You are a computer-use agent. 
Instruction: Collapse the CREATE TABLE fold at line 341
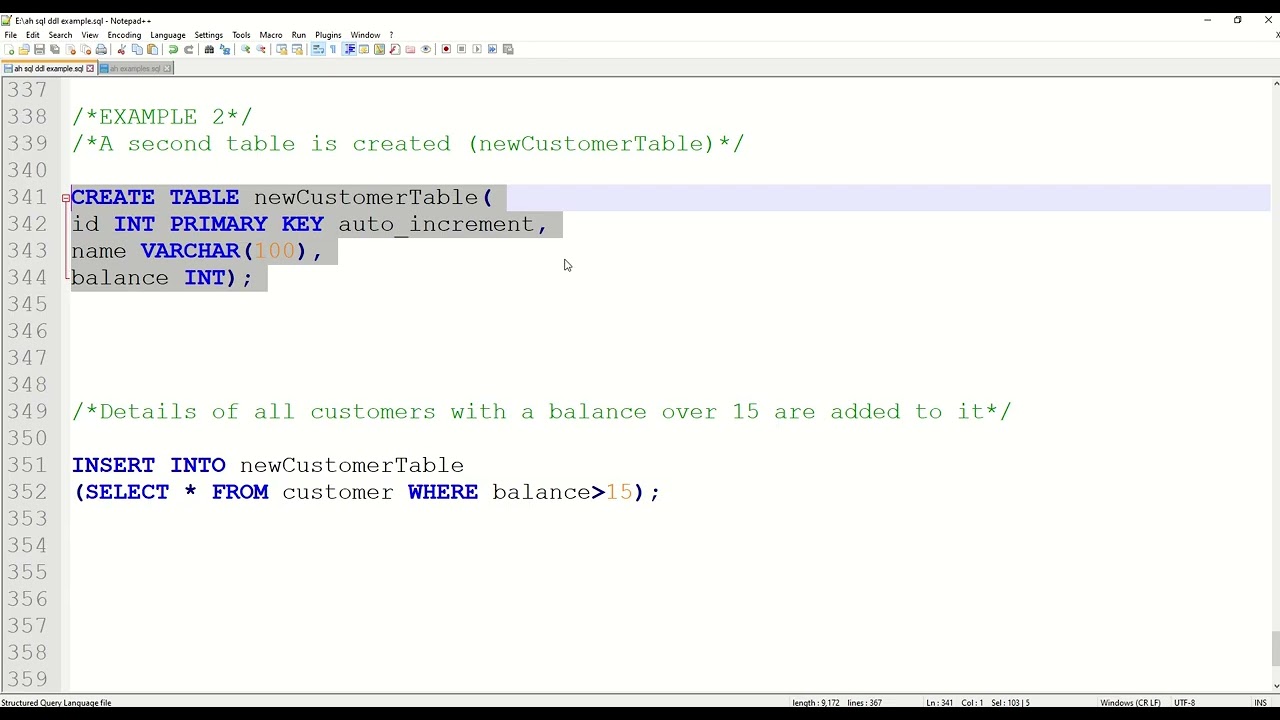[x=65, y=198]
